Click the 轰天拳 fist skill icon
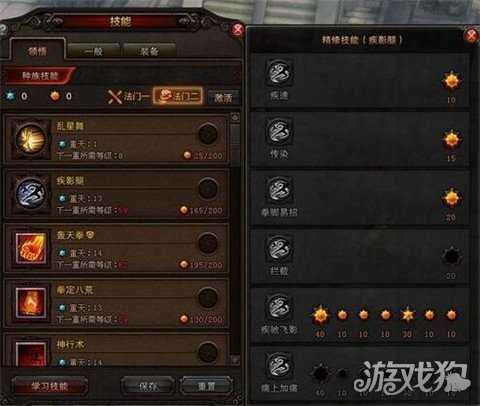Viewport: 480px width, 406px height. (x=31, y=248)
